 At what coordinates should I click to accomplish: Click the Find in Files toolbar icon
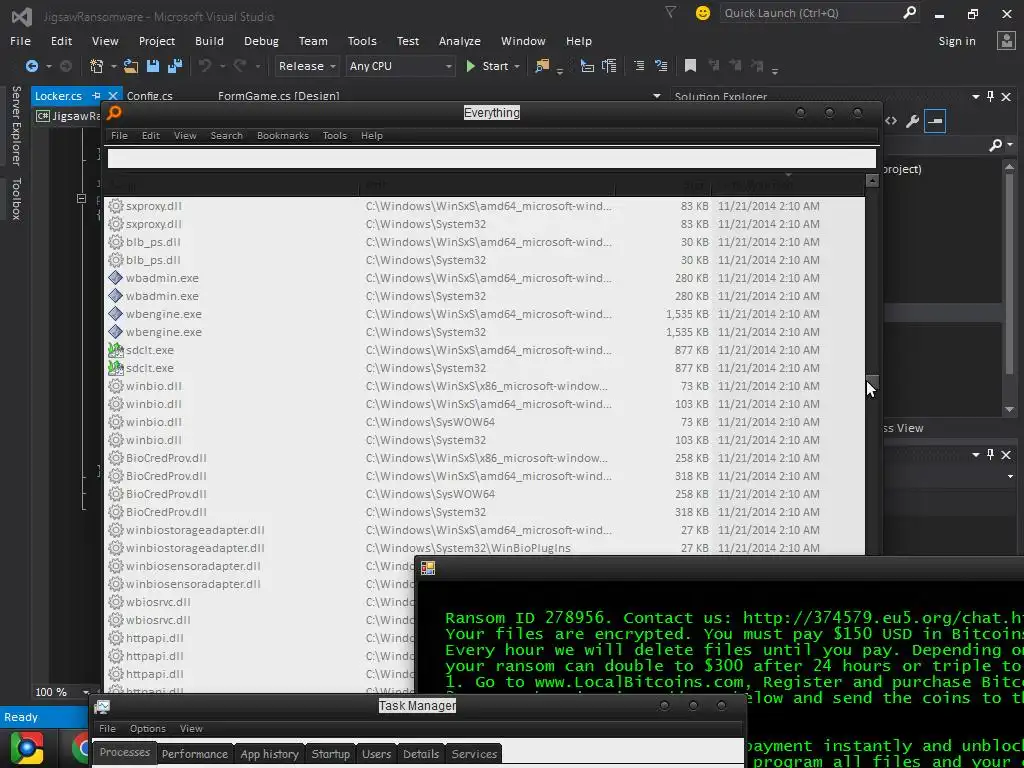pos(542,66)
